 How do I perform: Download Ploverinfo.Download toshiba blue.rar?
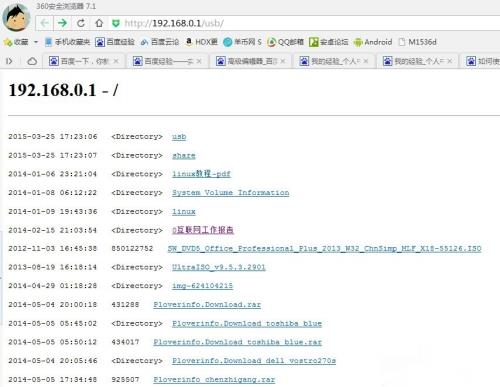[x=238, y=342]
